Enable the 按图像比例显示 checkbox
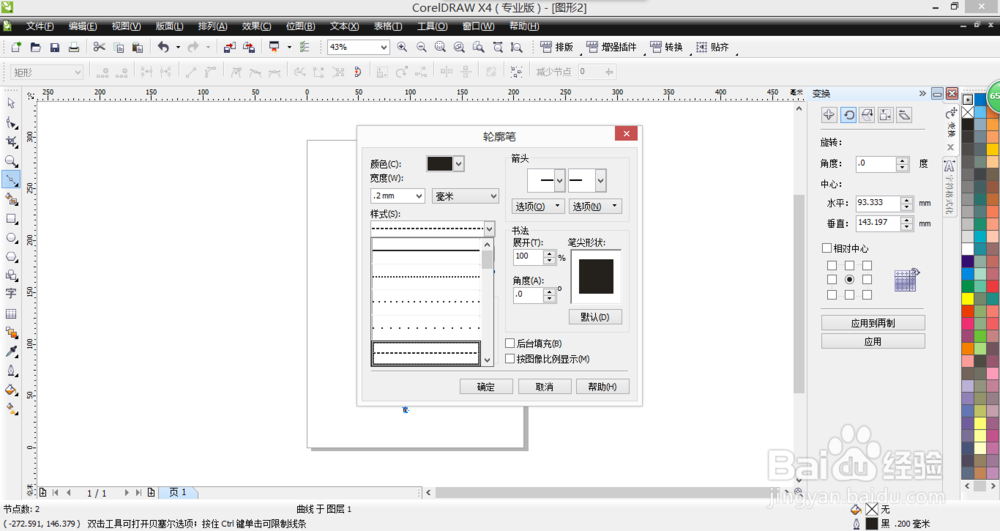Viewport: 1000px width, 531px height. coord(510,359)
